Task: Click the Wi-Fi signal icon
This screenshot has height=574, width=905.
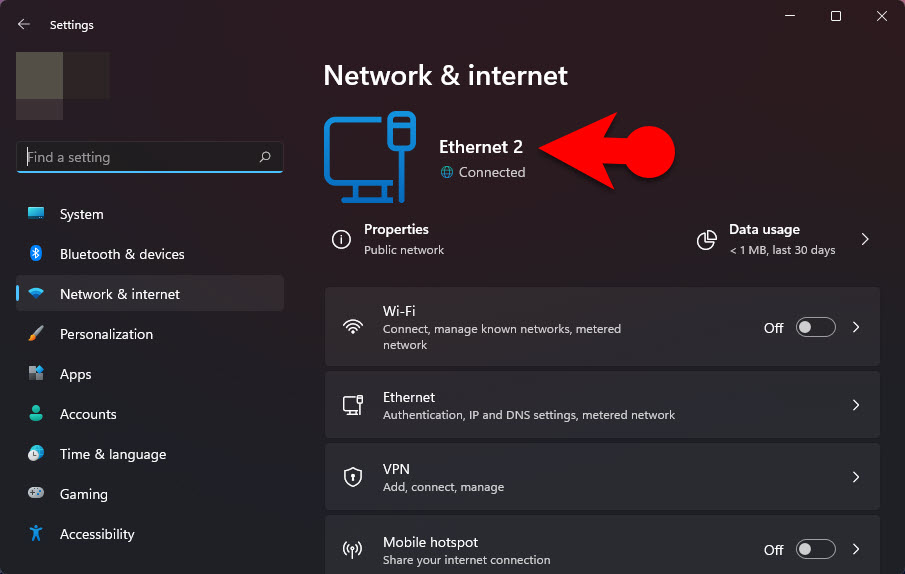Action: [353, 327]
